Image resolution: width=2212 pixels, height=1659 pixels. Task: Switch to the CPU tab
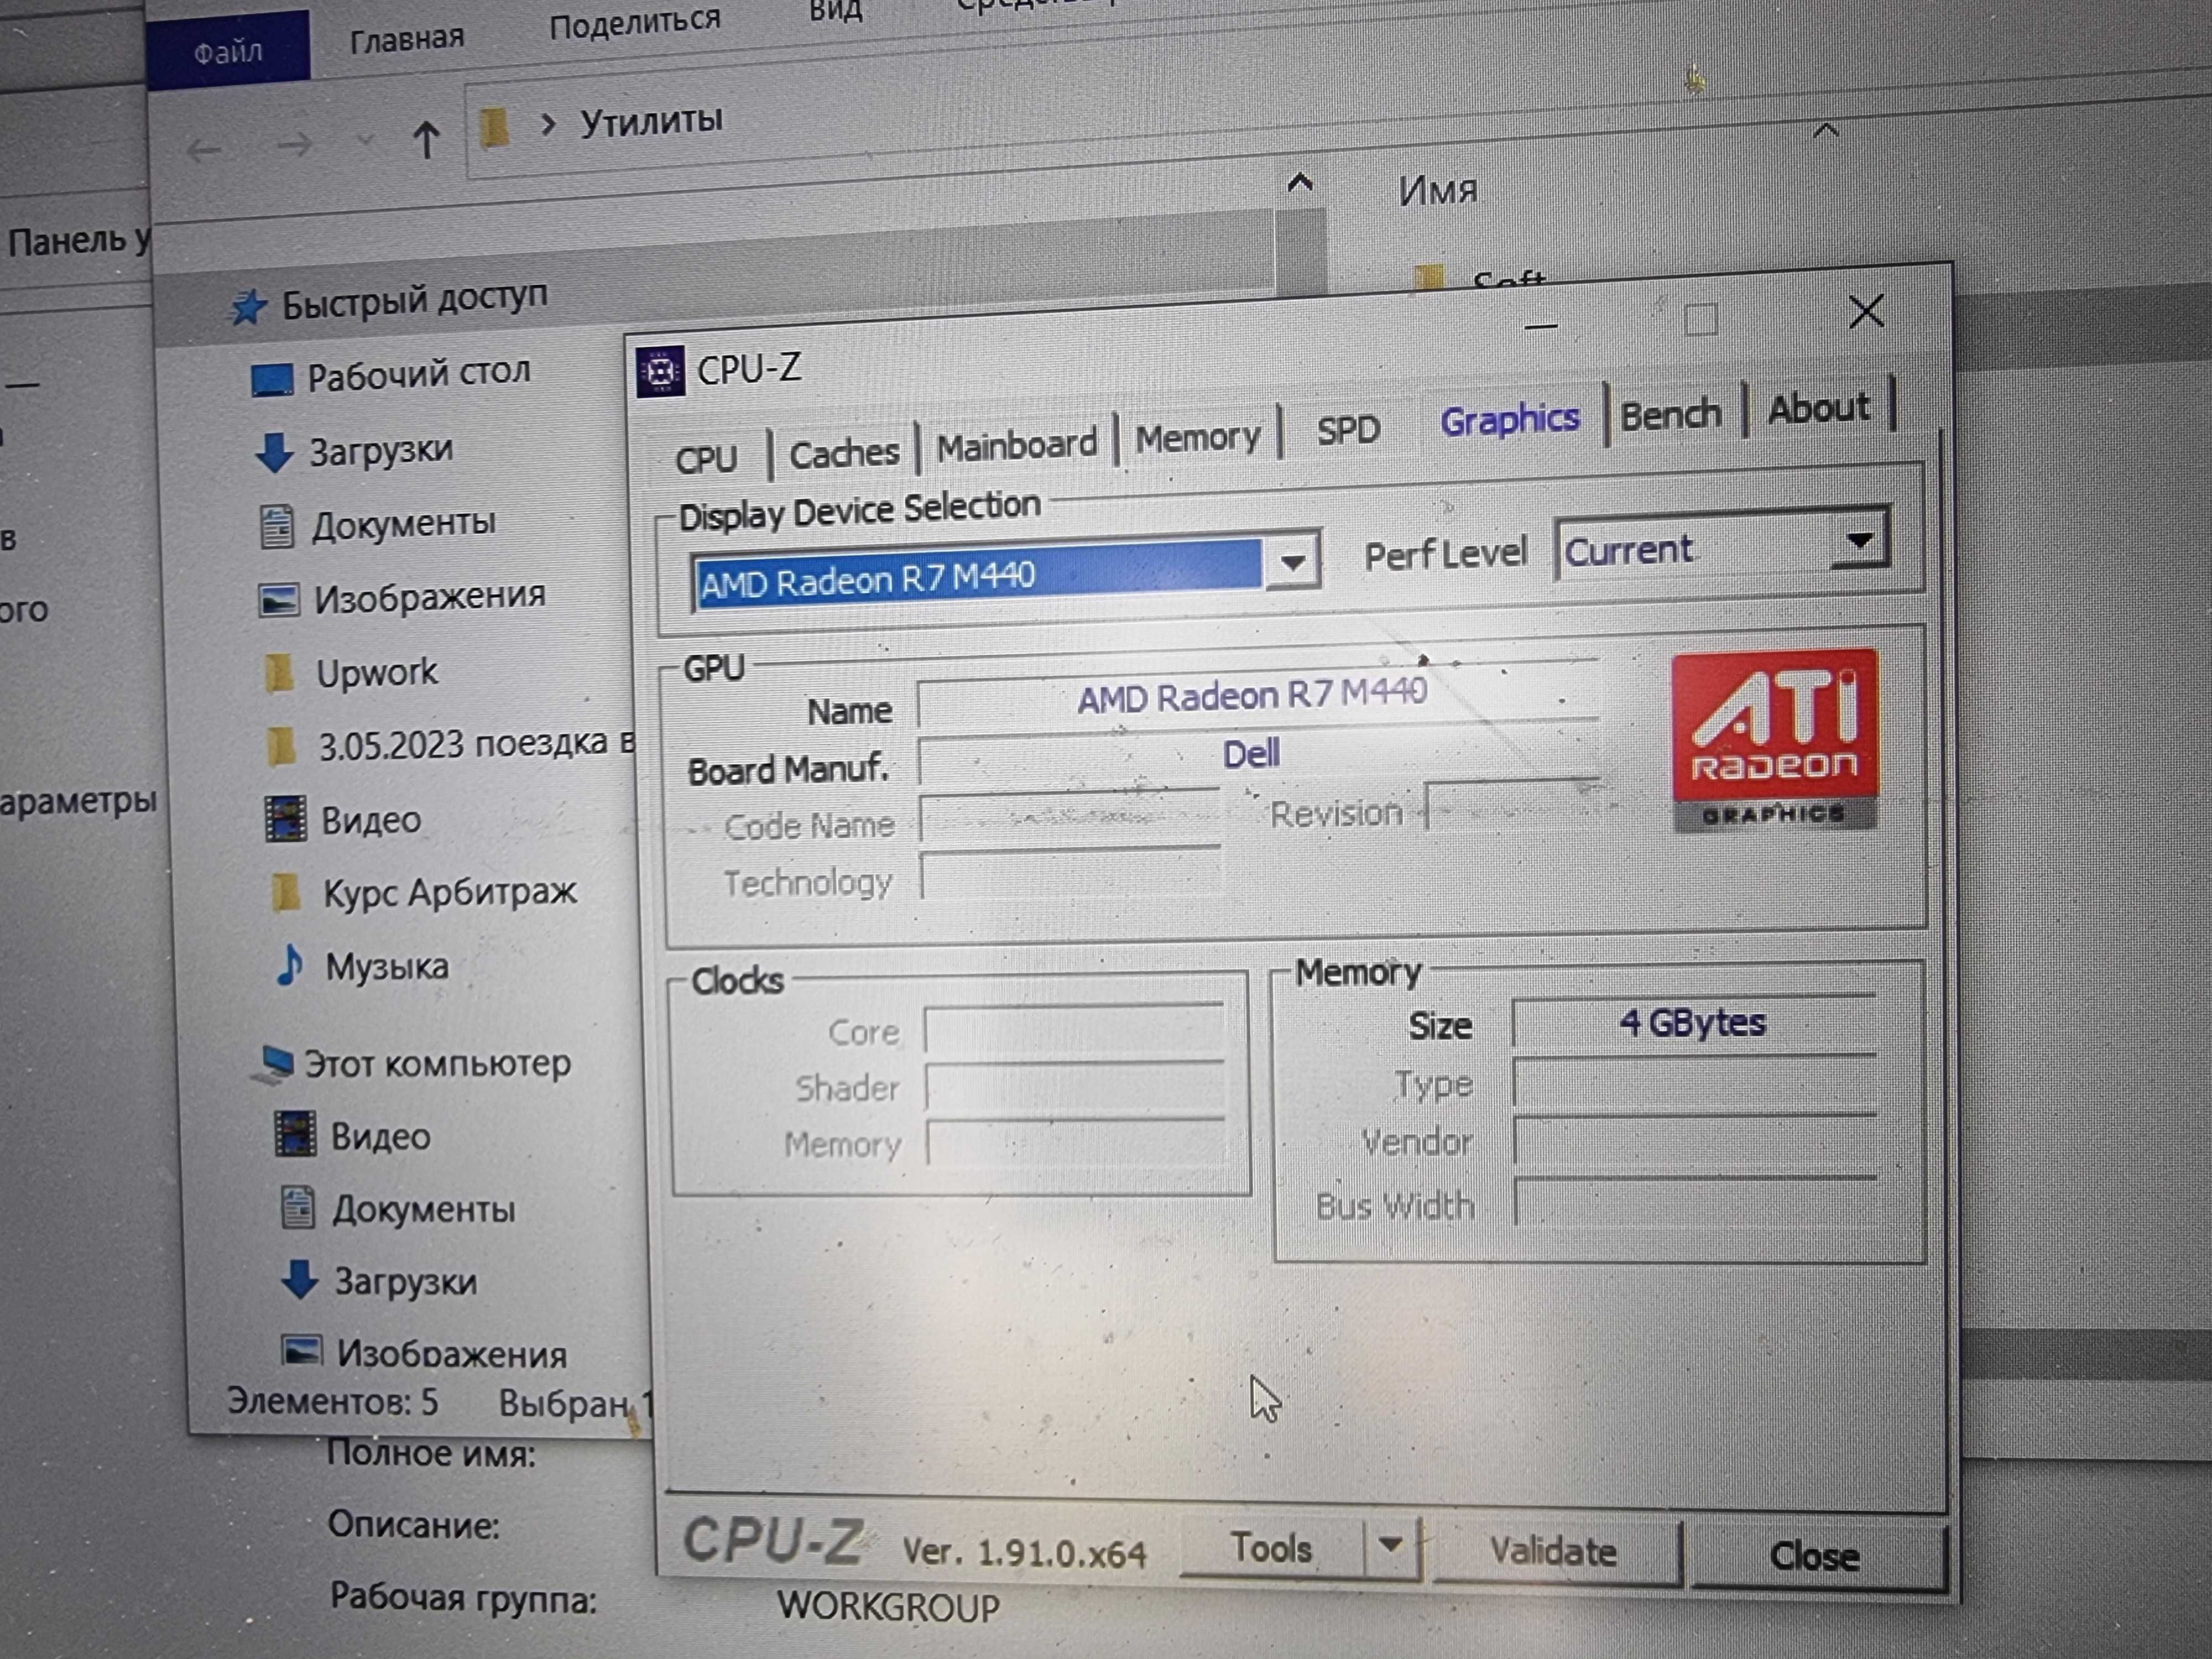(x=706, y=460)
